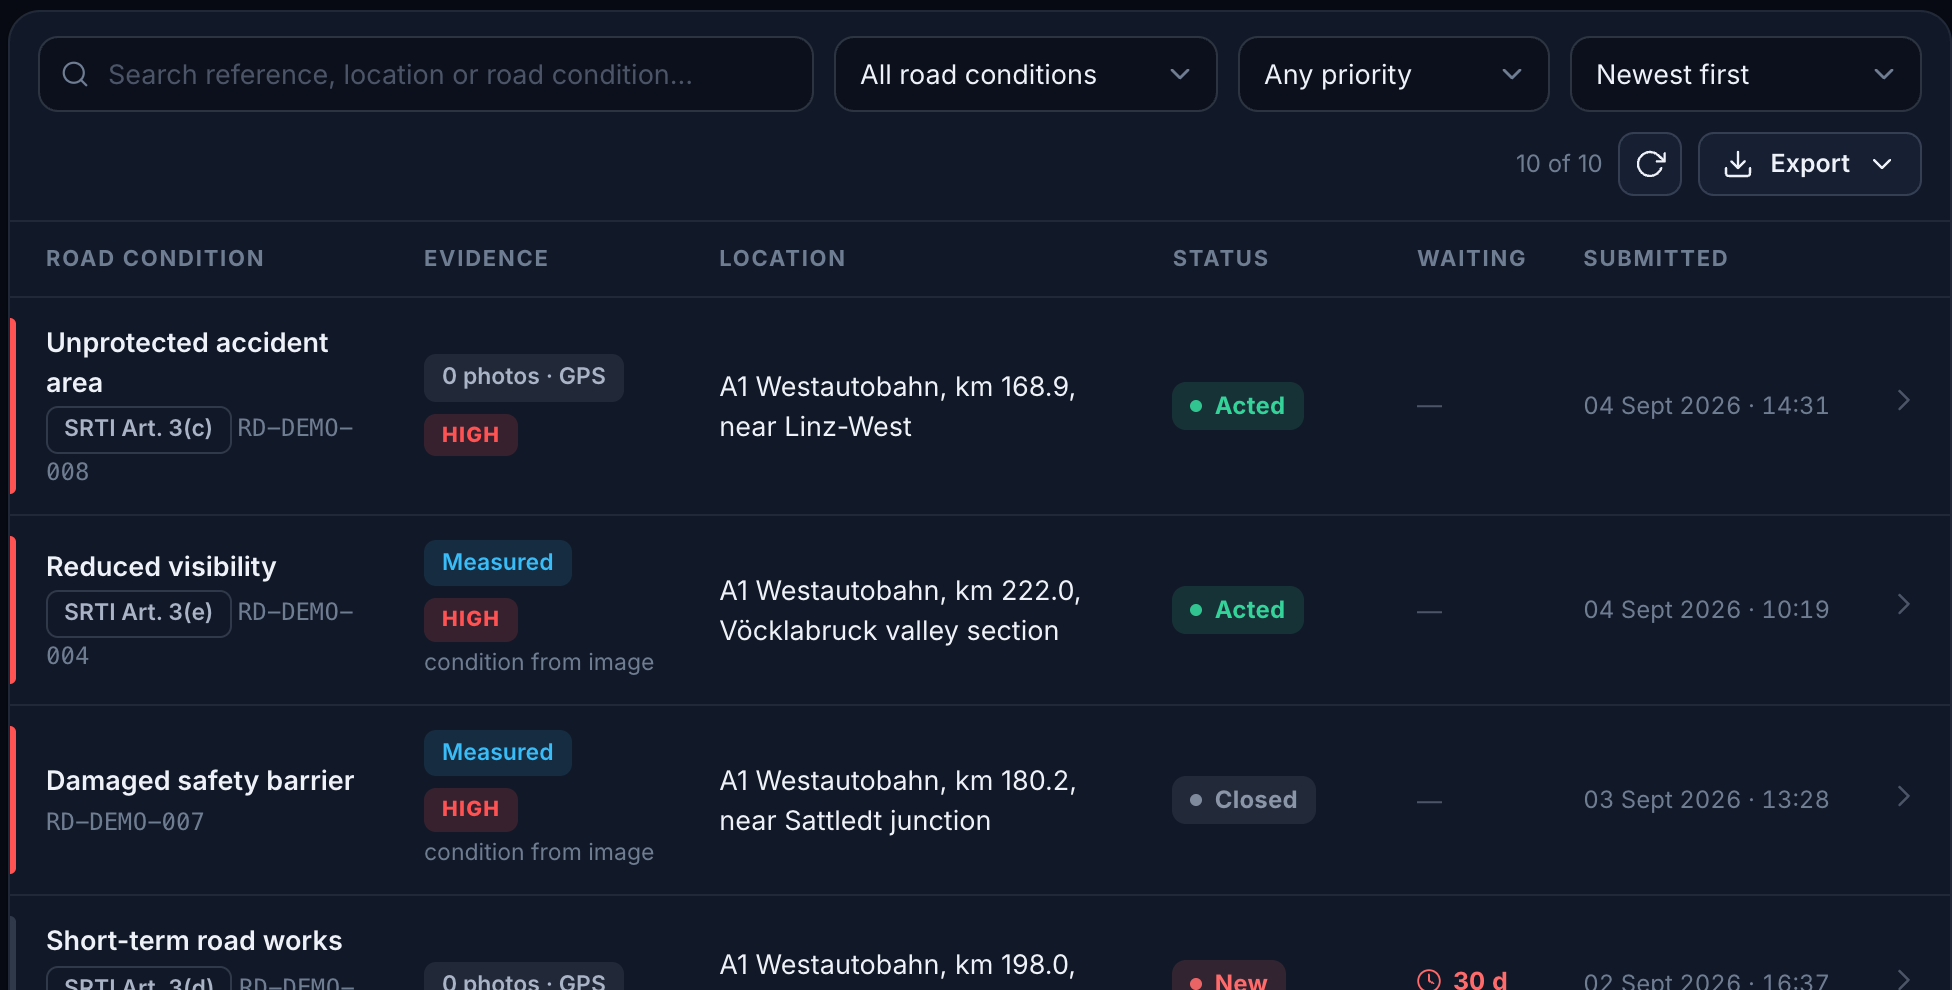Select the Unprotected accident area title
The height and width of the screenshot is (990, 1952).
pyautogui.click(x=187, y=363)
